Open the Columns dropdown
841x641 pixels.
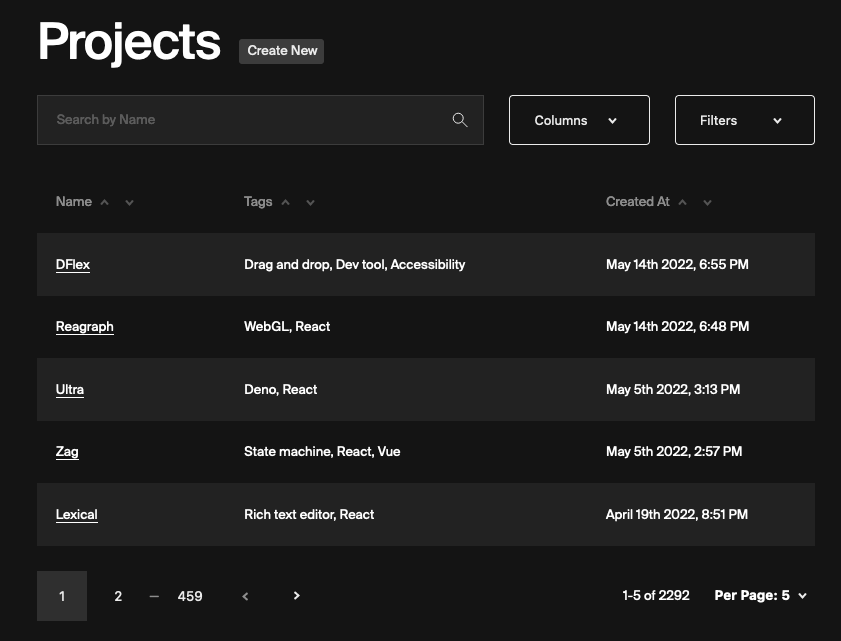(579, 120)
